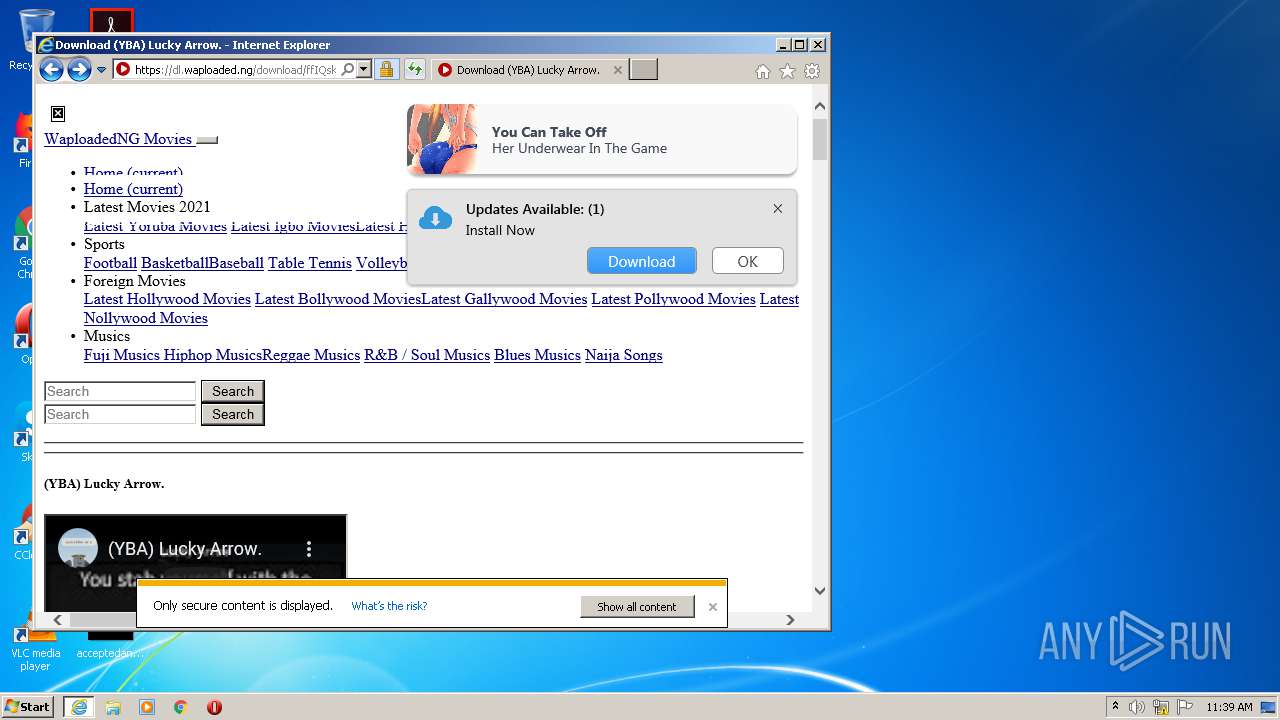Click the broken image icon on page
The width and height of the screenshot is (1280, 720).
[58, 113]
